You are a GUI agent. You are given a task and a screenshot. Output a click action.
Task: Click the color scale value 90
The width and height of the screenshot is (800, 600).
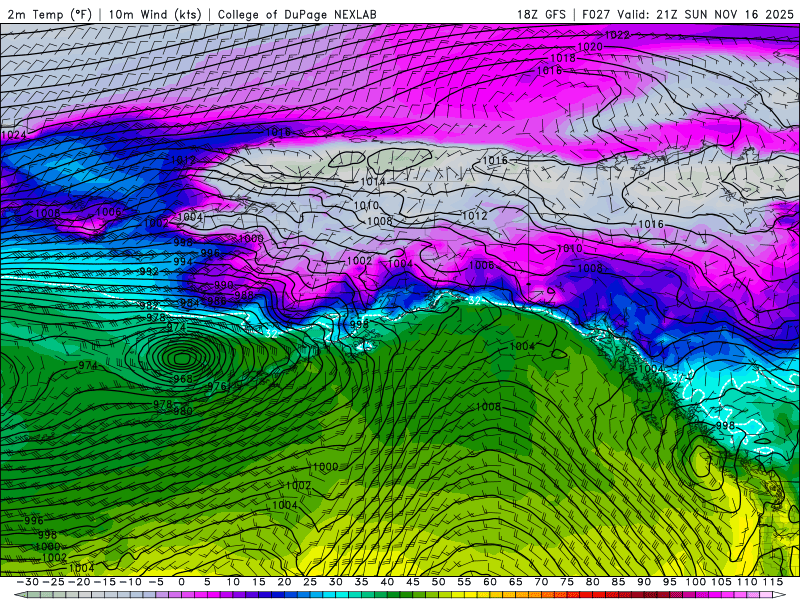(x=644, y=582)
